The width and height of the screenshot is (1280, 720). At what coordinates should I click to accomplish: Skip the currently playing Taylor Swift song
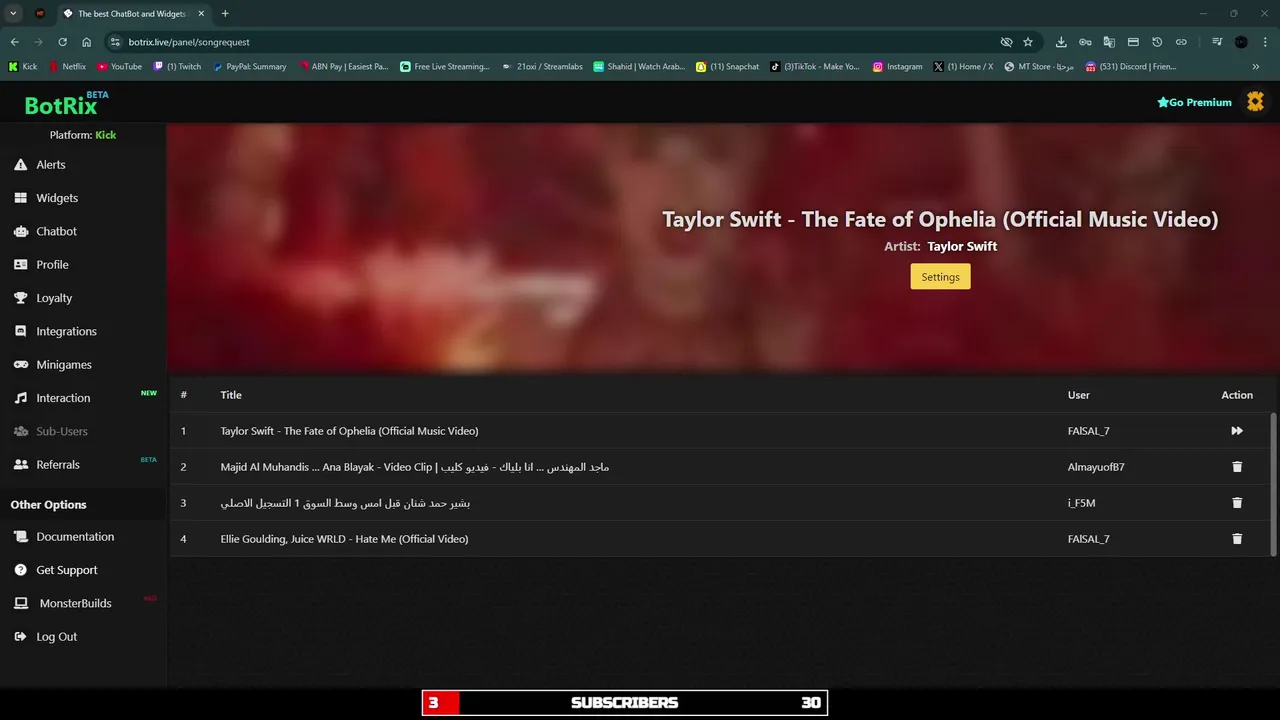point(1237,431)
